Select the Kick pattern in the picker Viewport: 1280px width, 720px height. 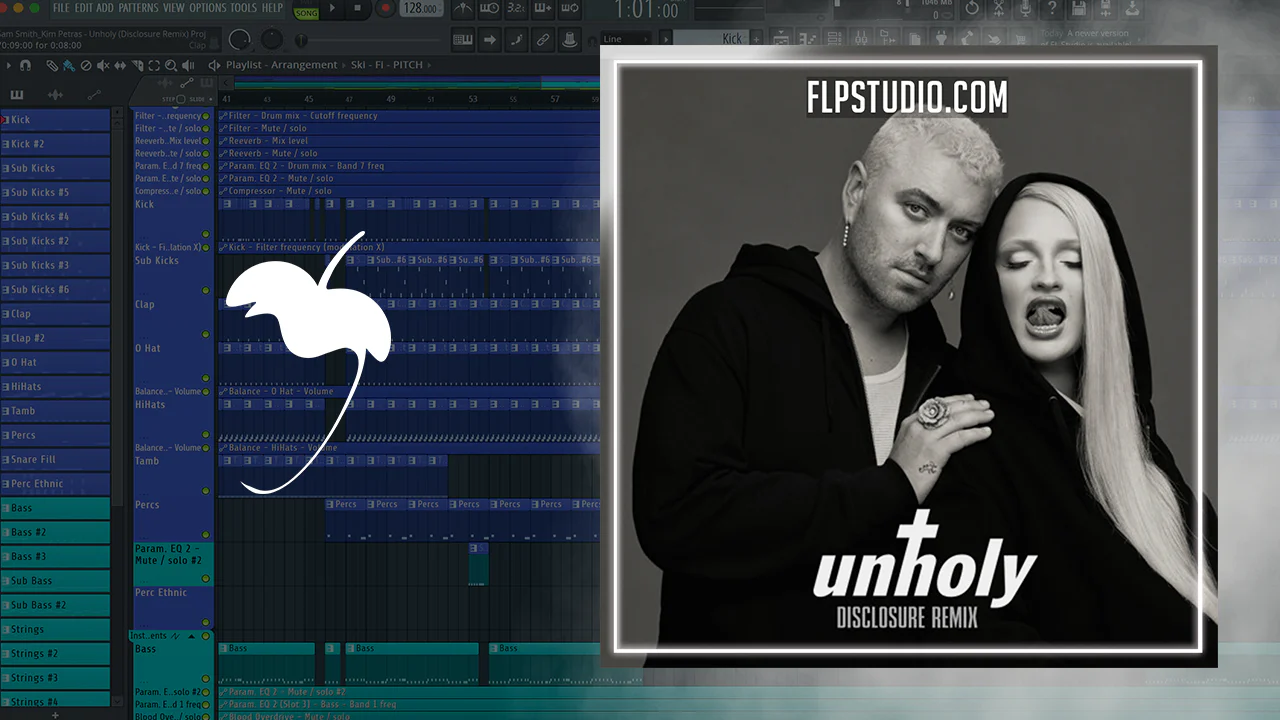pyautogui.click(x=55, y=120)
